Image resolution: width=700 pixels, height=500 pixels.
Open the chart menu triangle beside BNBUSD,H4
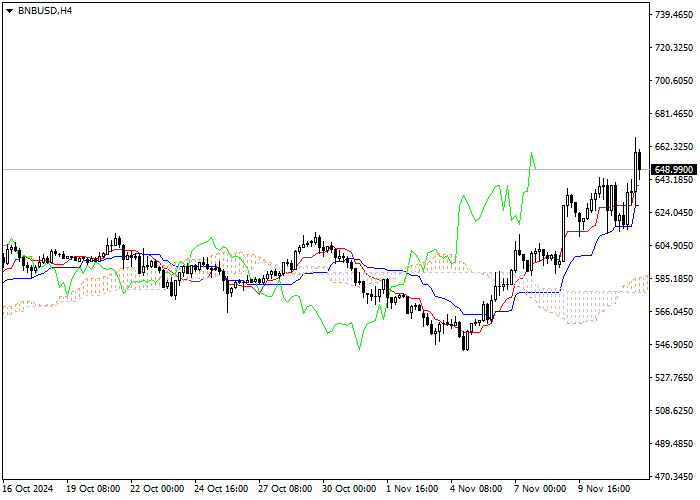click(x=9, y=11)
